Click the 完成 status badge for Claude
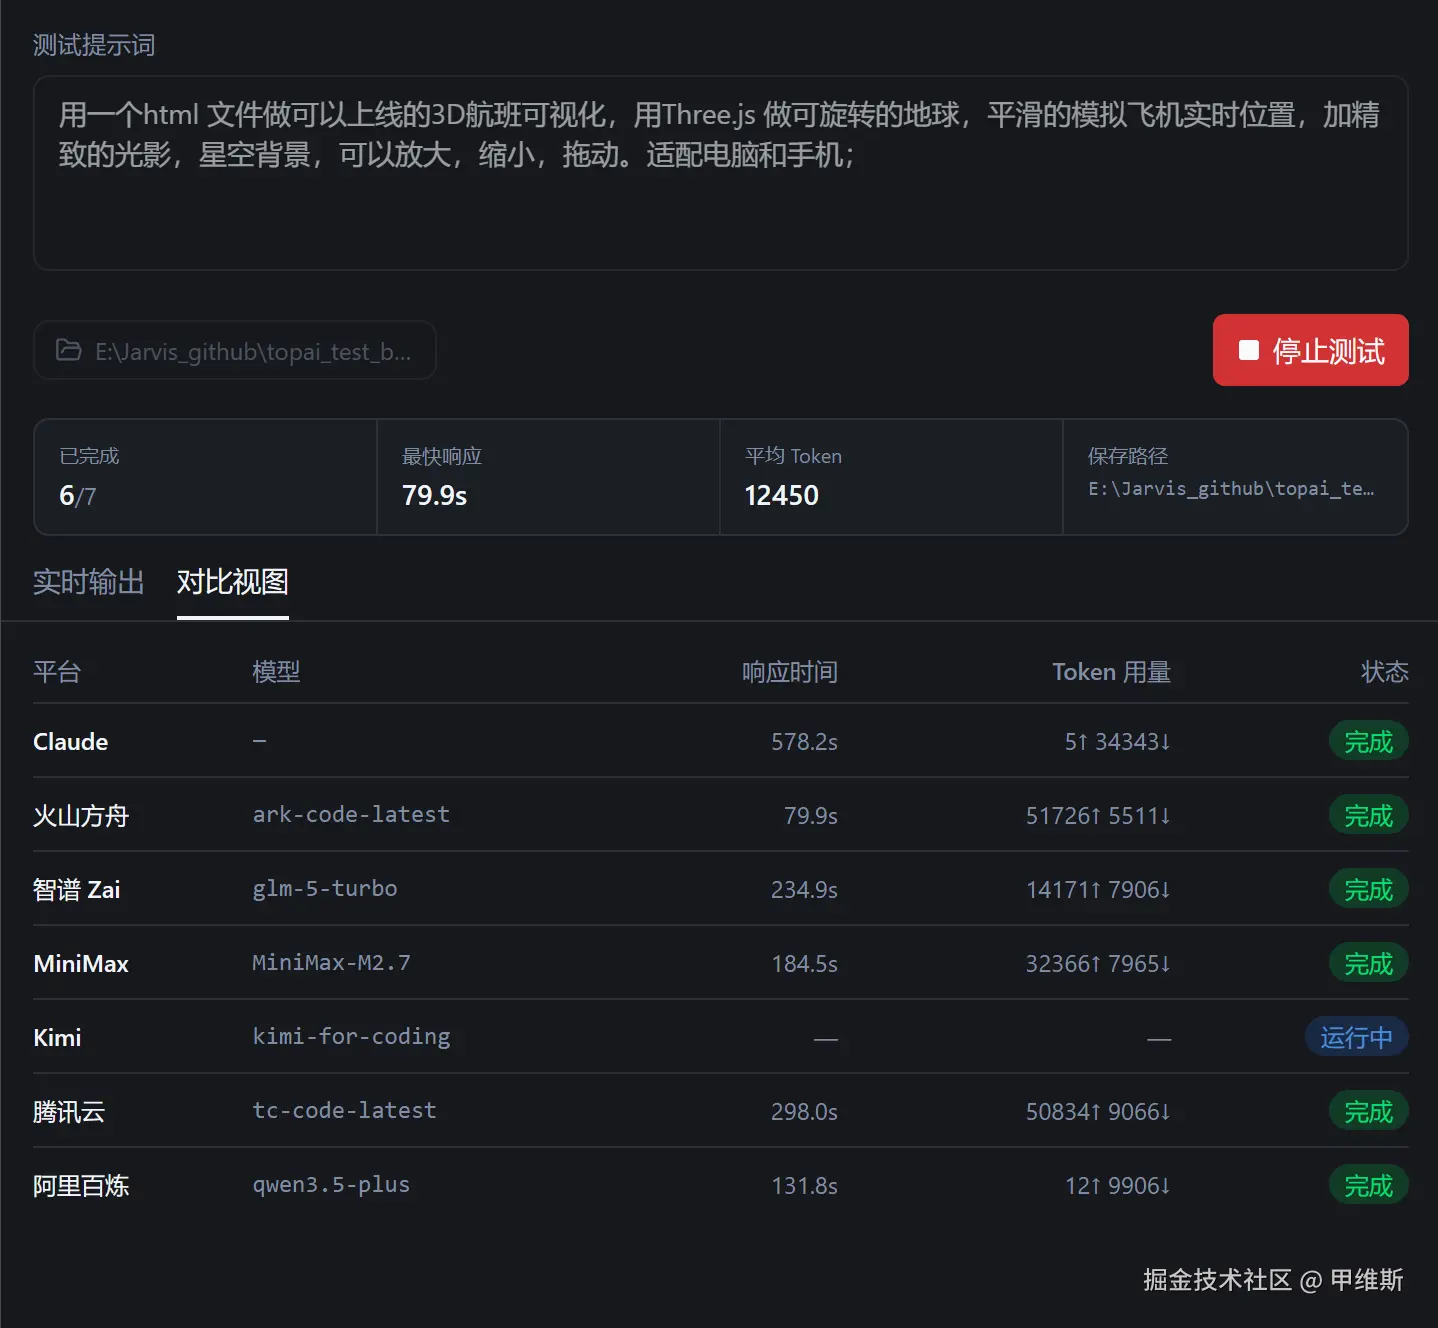Image resolution: width=1438 pixels, height=1328 pixels. (x=1369, y=742)
